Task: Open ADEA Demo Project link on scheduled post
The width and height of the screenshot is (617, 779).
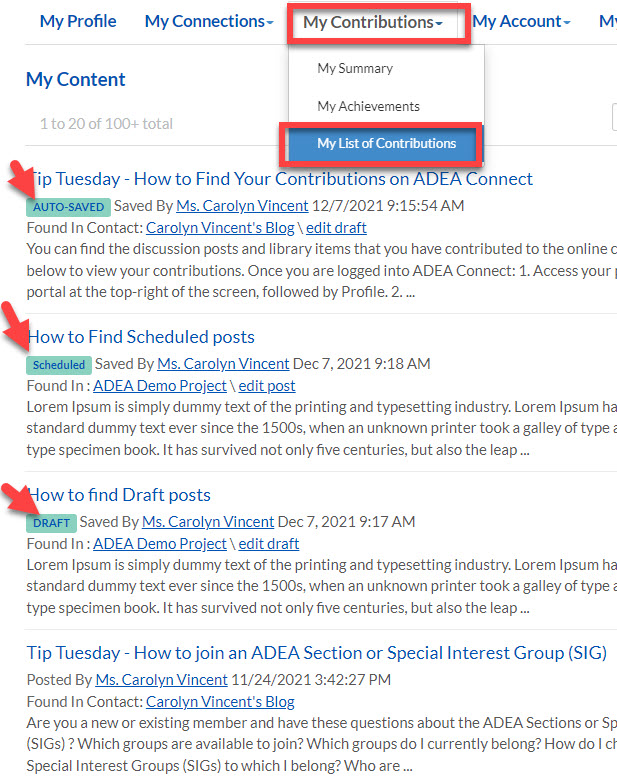Action: (x=160, y=386)
